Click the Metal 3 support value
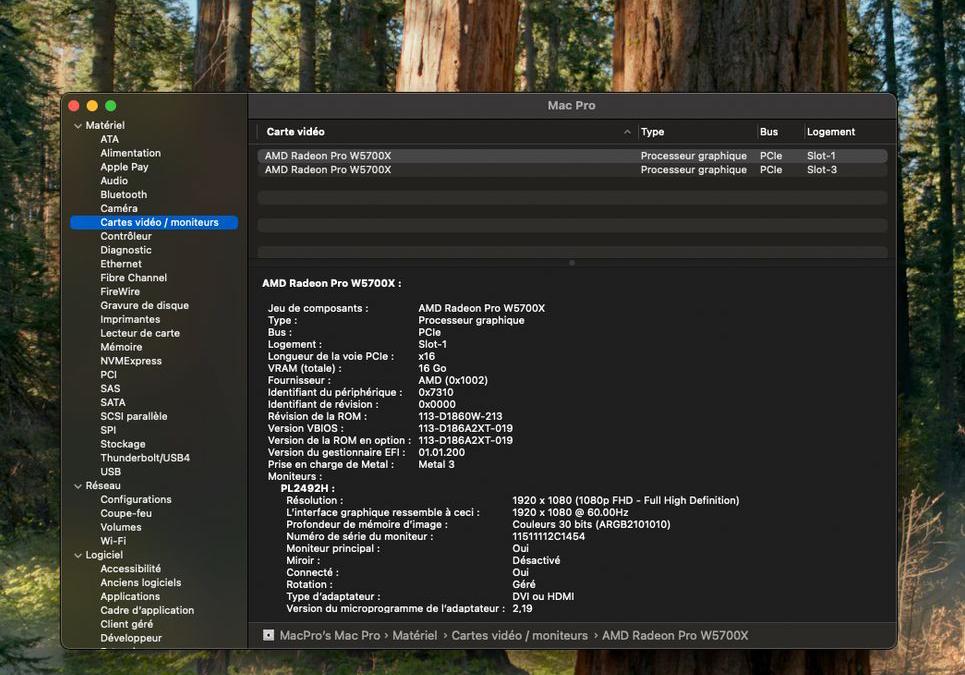The height and width of the screenshot is (675, 965). coord(436,464)
